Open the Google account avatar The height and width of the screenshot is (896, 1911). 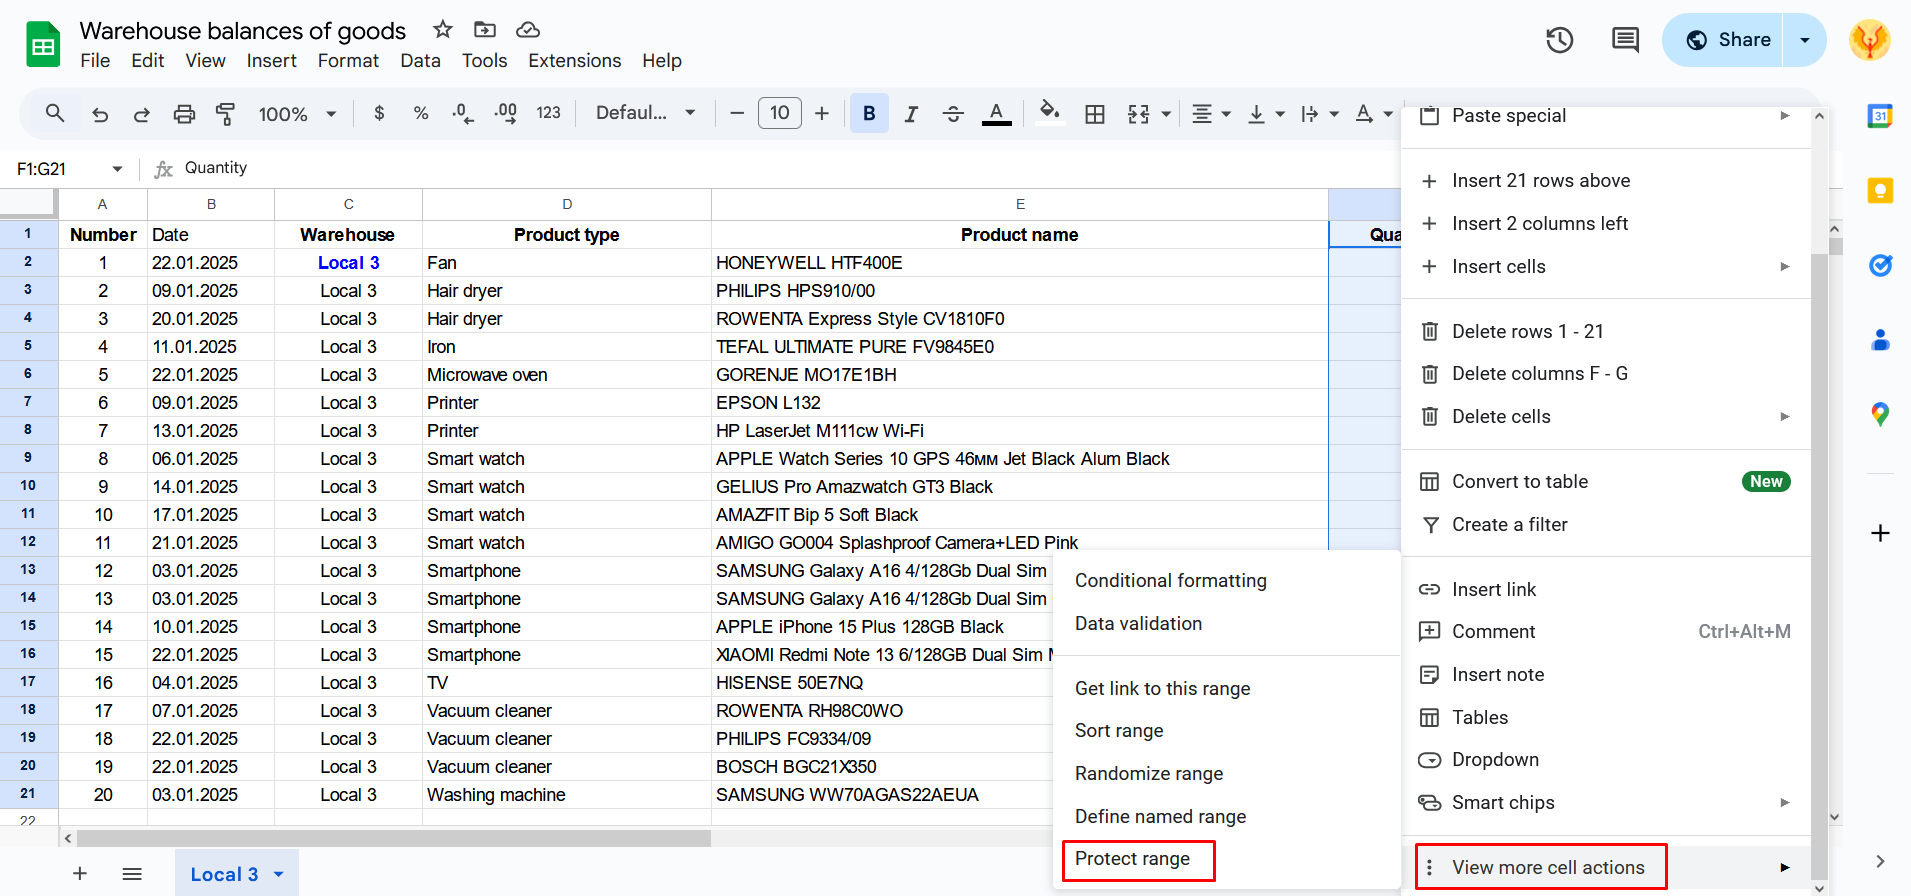tap(1869, 40)
